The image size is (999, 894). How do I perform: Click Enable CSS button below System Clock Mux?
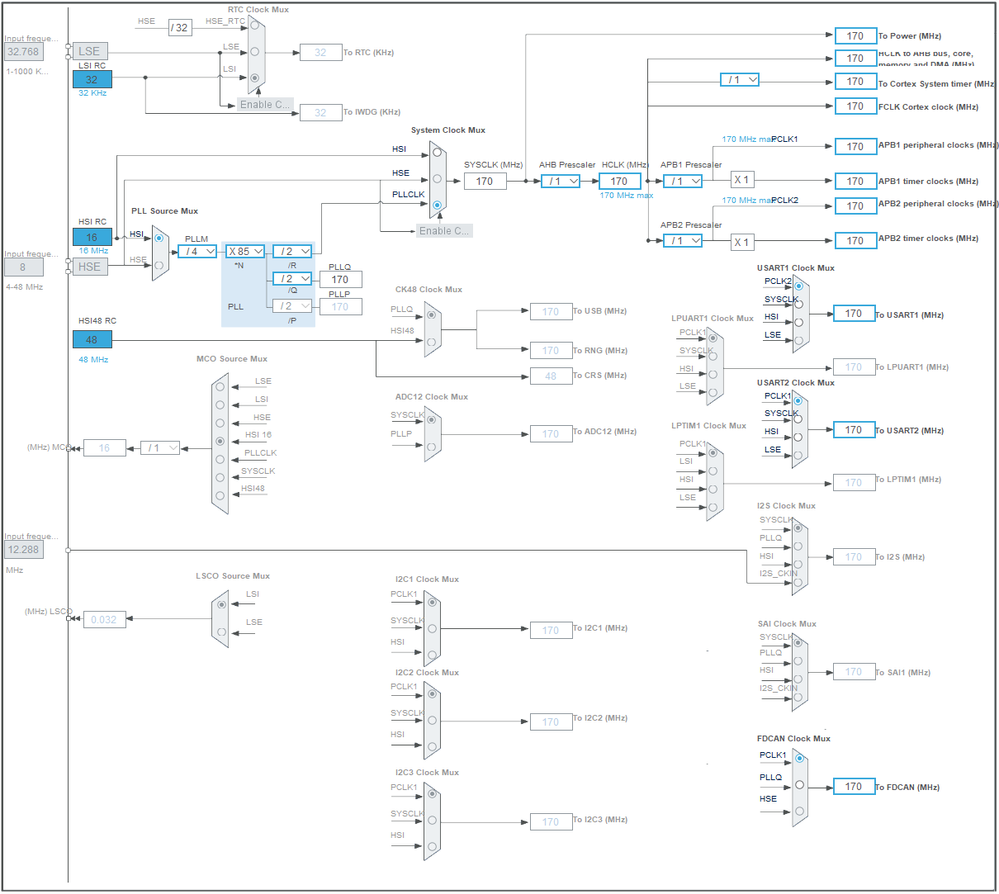444,231
